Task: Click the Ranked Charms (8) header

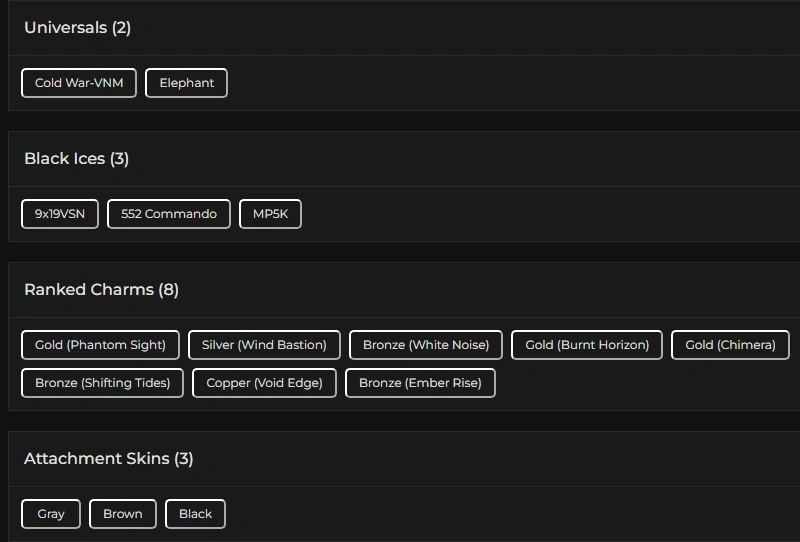Action: pyautogui.click(x=101, y=290)
